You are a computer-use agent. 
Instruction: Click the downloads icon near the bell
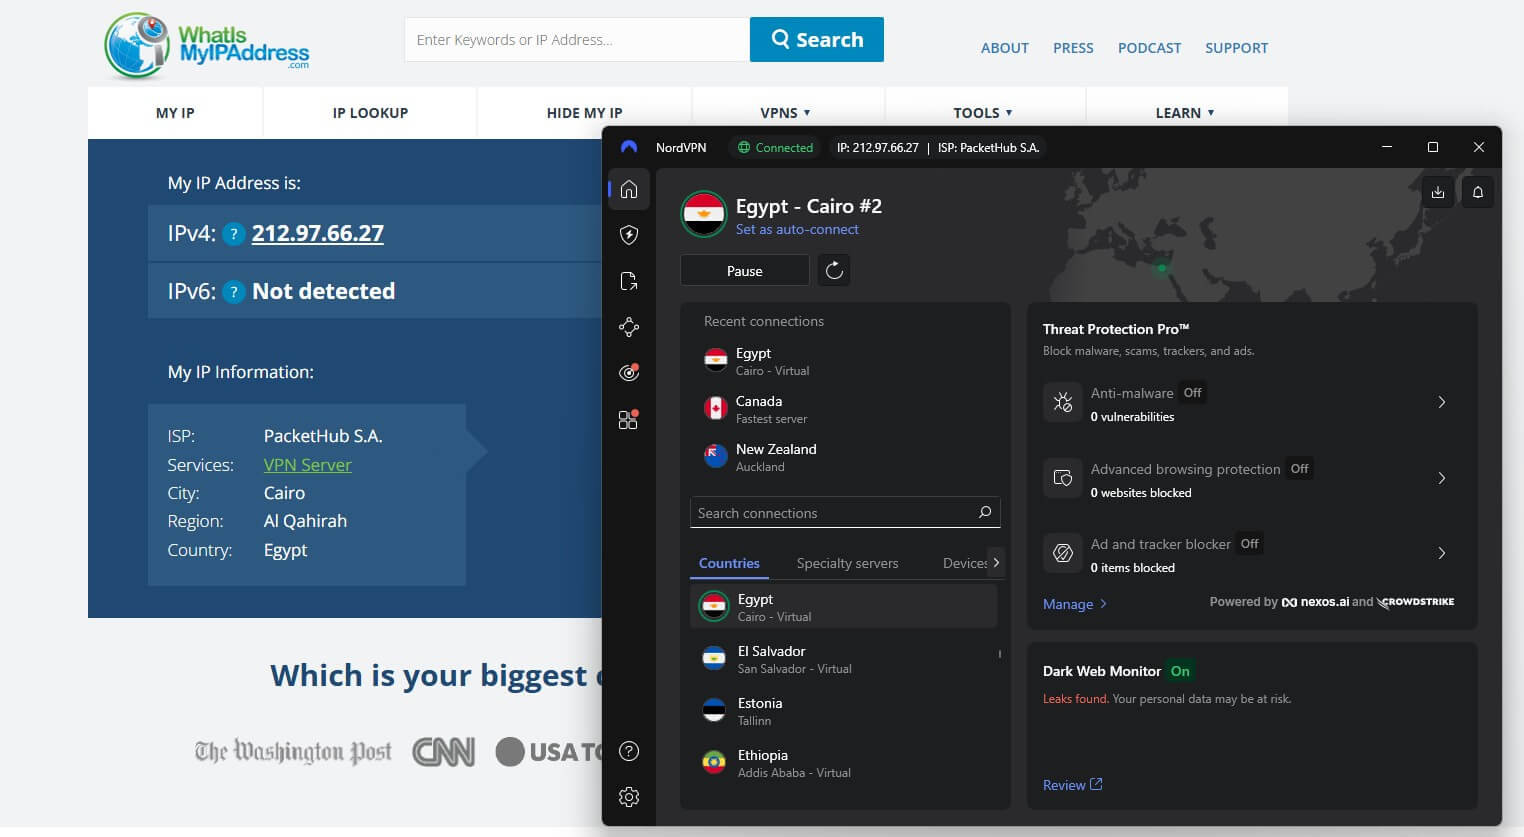click(x=1438, y=192)
